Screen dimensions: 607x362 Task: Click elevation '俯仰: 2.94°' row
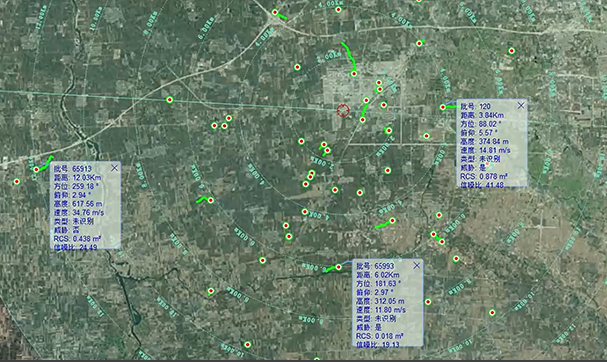click(72, 195)
